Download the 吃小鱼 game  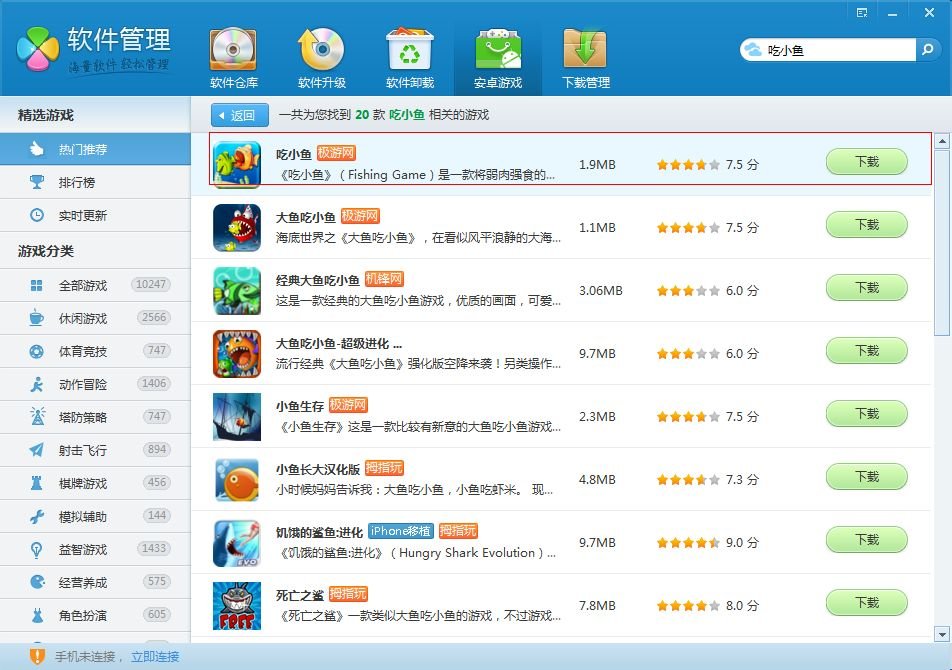tap(866, 162)
